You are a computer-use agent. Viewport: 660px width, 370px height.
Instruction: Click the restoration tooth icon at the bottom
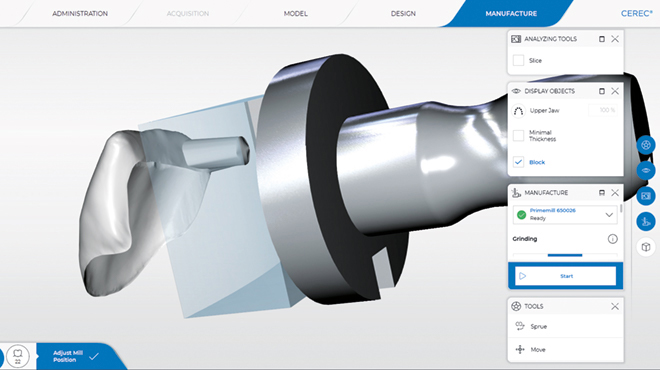click(18, 356)
